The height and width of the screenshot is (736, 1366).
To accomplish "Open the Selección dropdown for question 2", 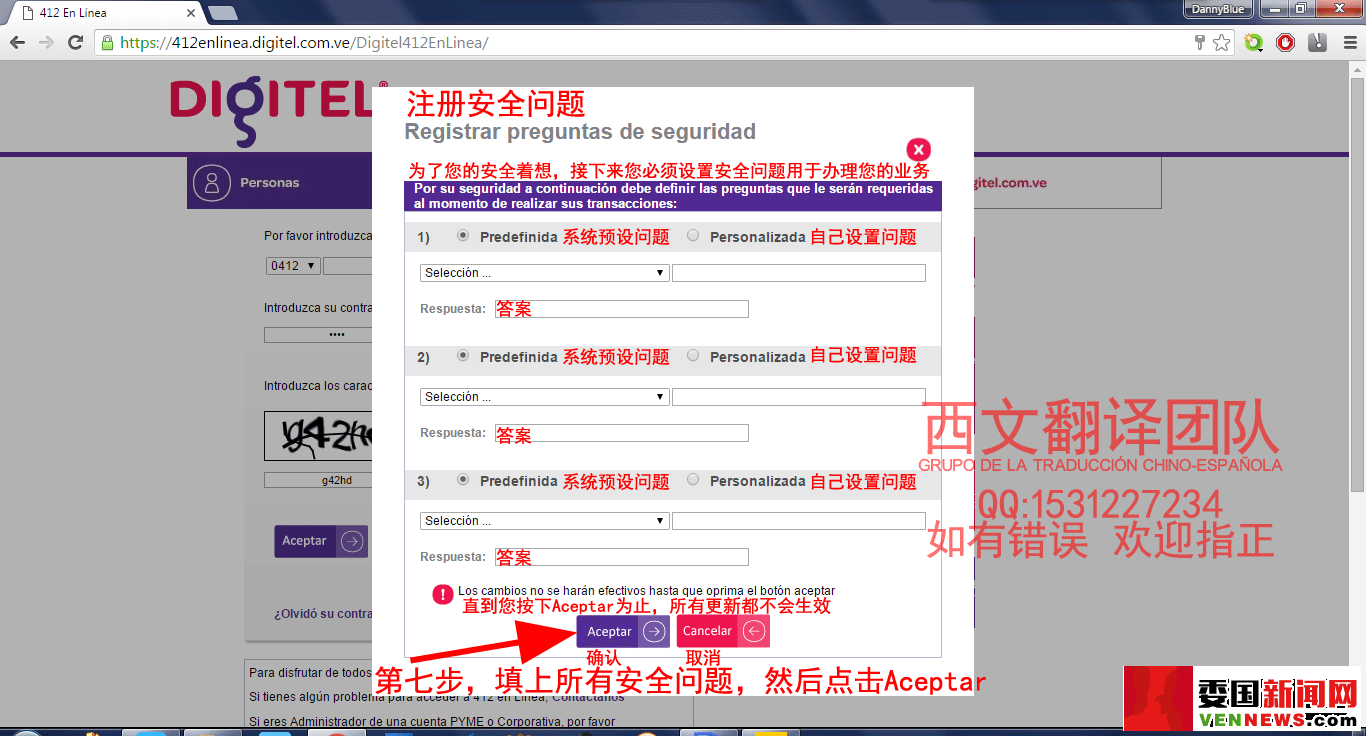I will (544, 397).
